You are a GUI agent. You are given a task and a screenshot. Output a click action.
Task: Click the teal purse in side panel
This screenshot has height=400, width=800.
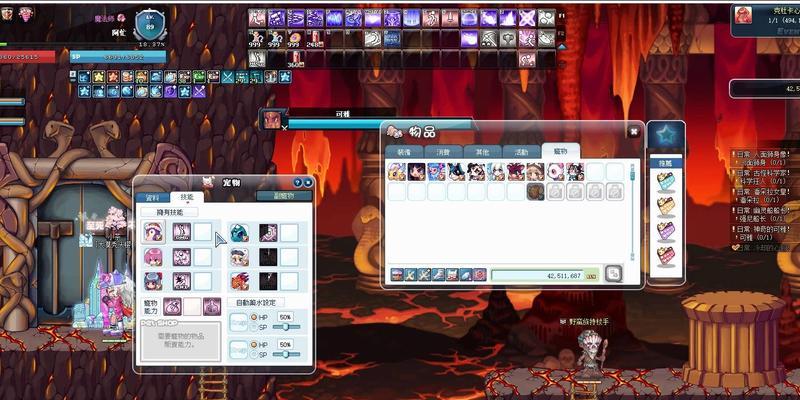click(666, 182)
